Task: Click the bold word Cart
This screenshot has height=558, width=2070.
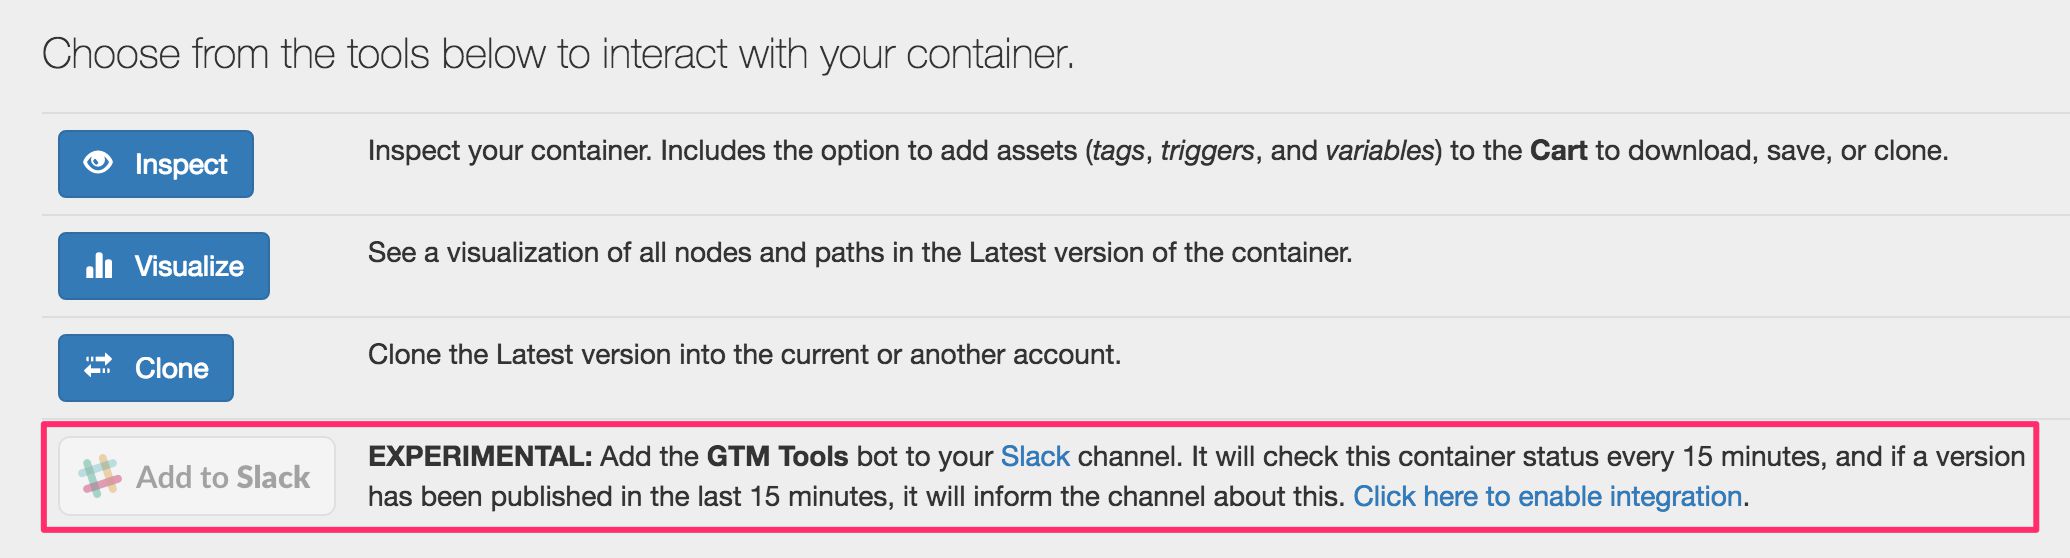Action: (1558, 151)
